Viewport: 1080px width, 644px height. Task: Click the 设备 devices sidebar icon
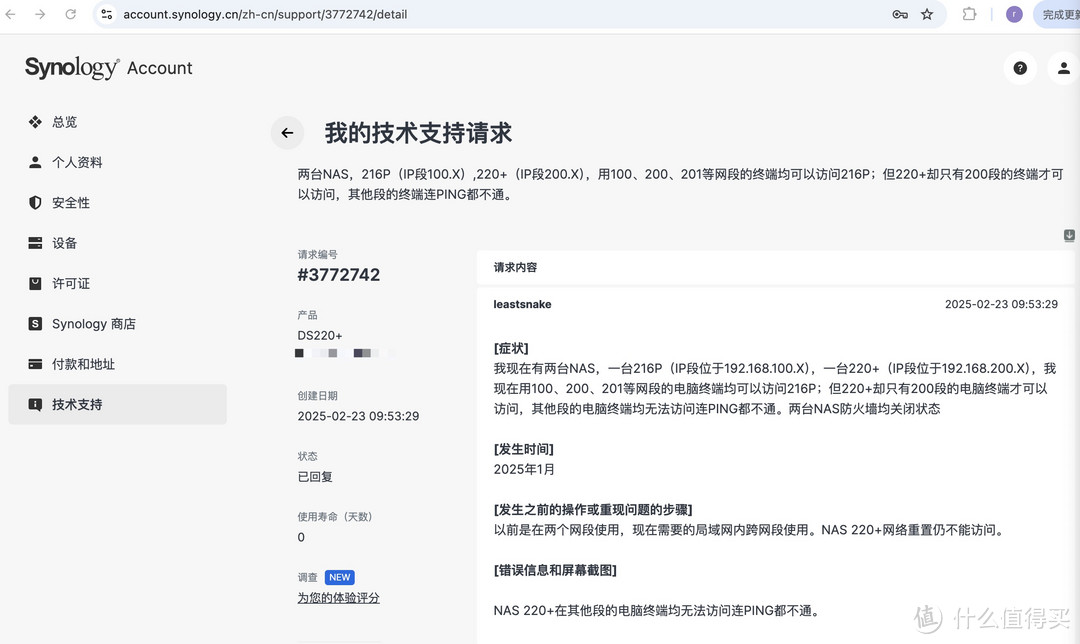pos(34,242)
